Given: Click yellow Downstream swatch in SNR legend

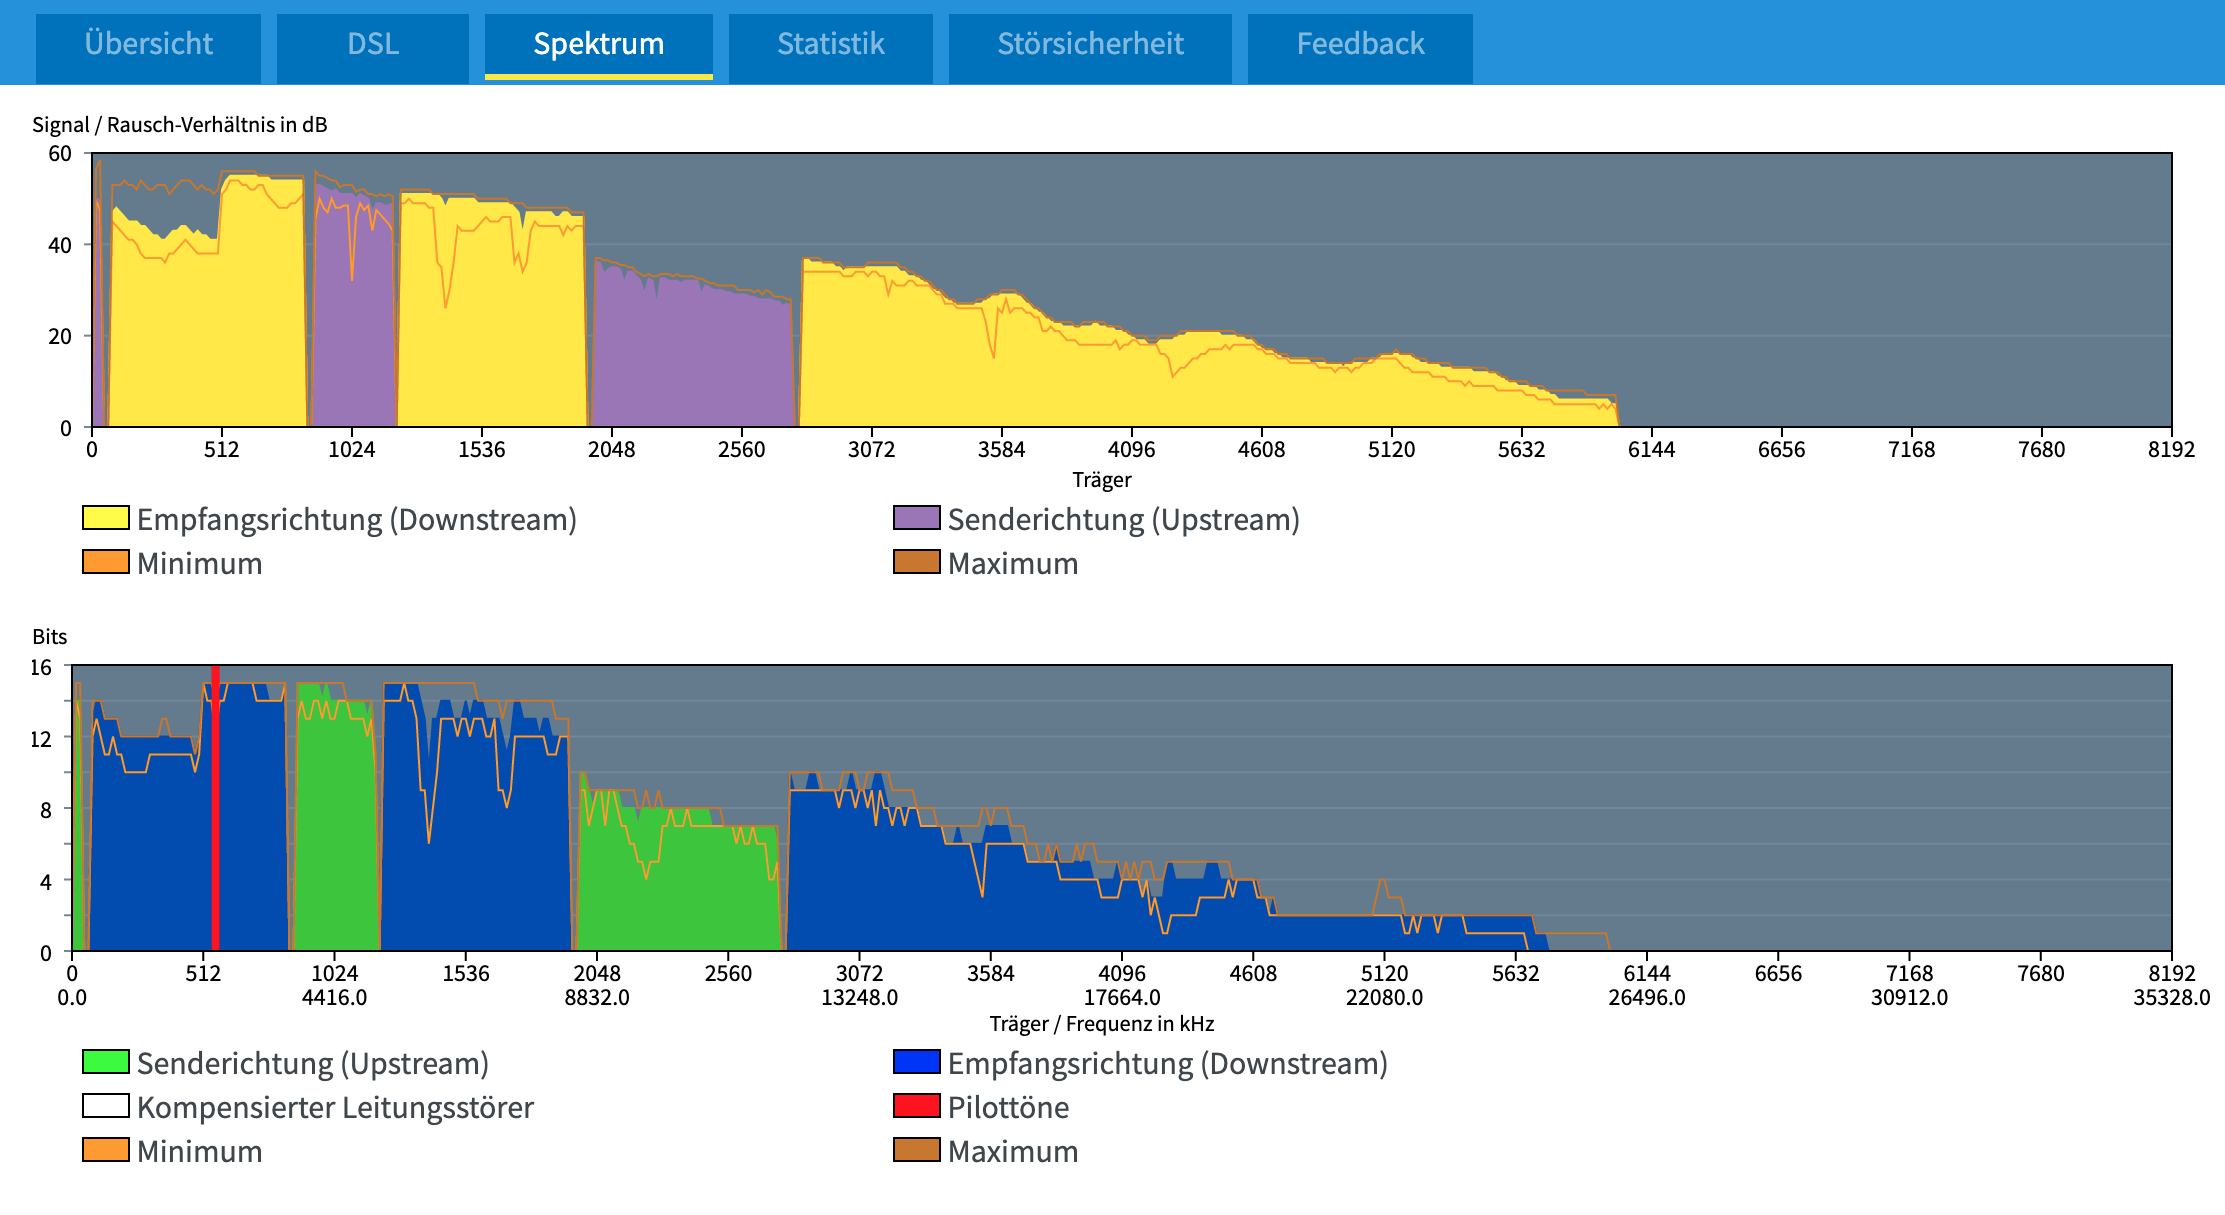Looking at the screenshot, I should pyautogui.click(x=106, y=518).
